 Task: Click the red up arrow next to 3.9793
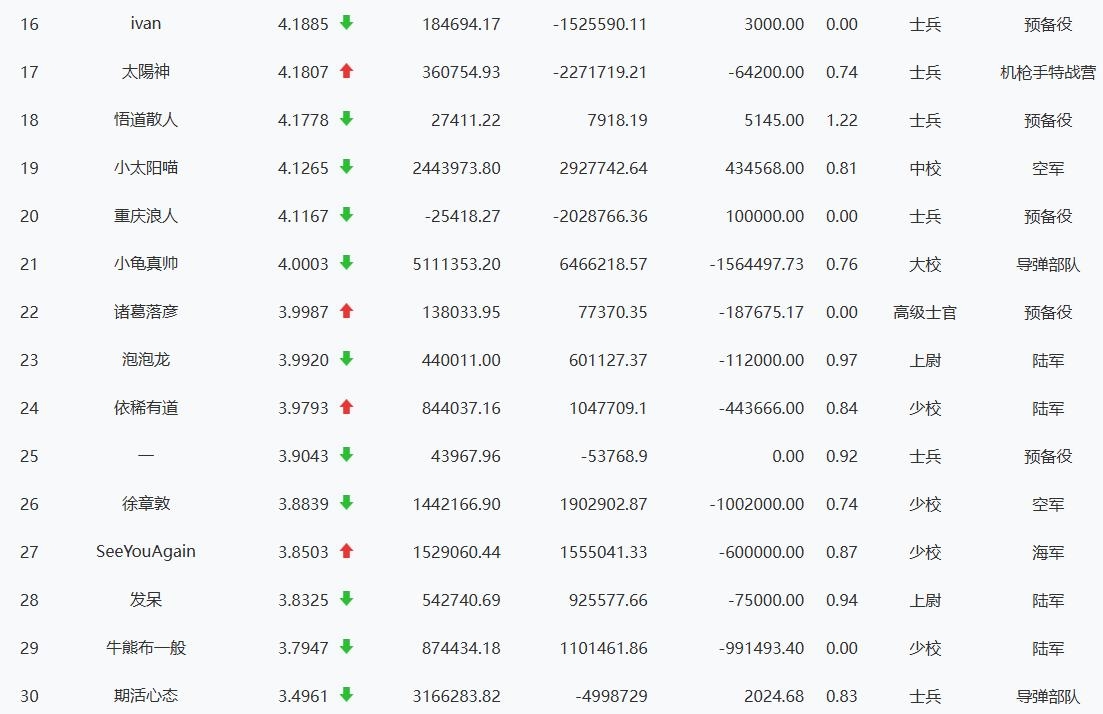346,407
